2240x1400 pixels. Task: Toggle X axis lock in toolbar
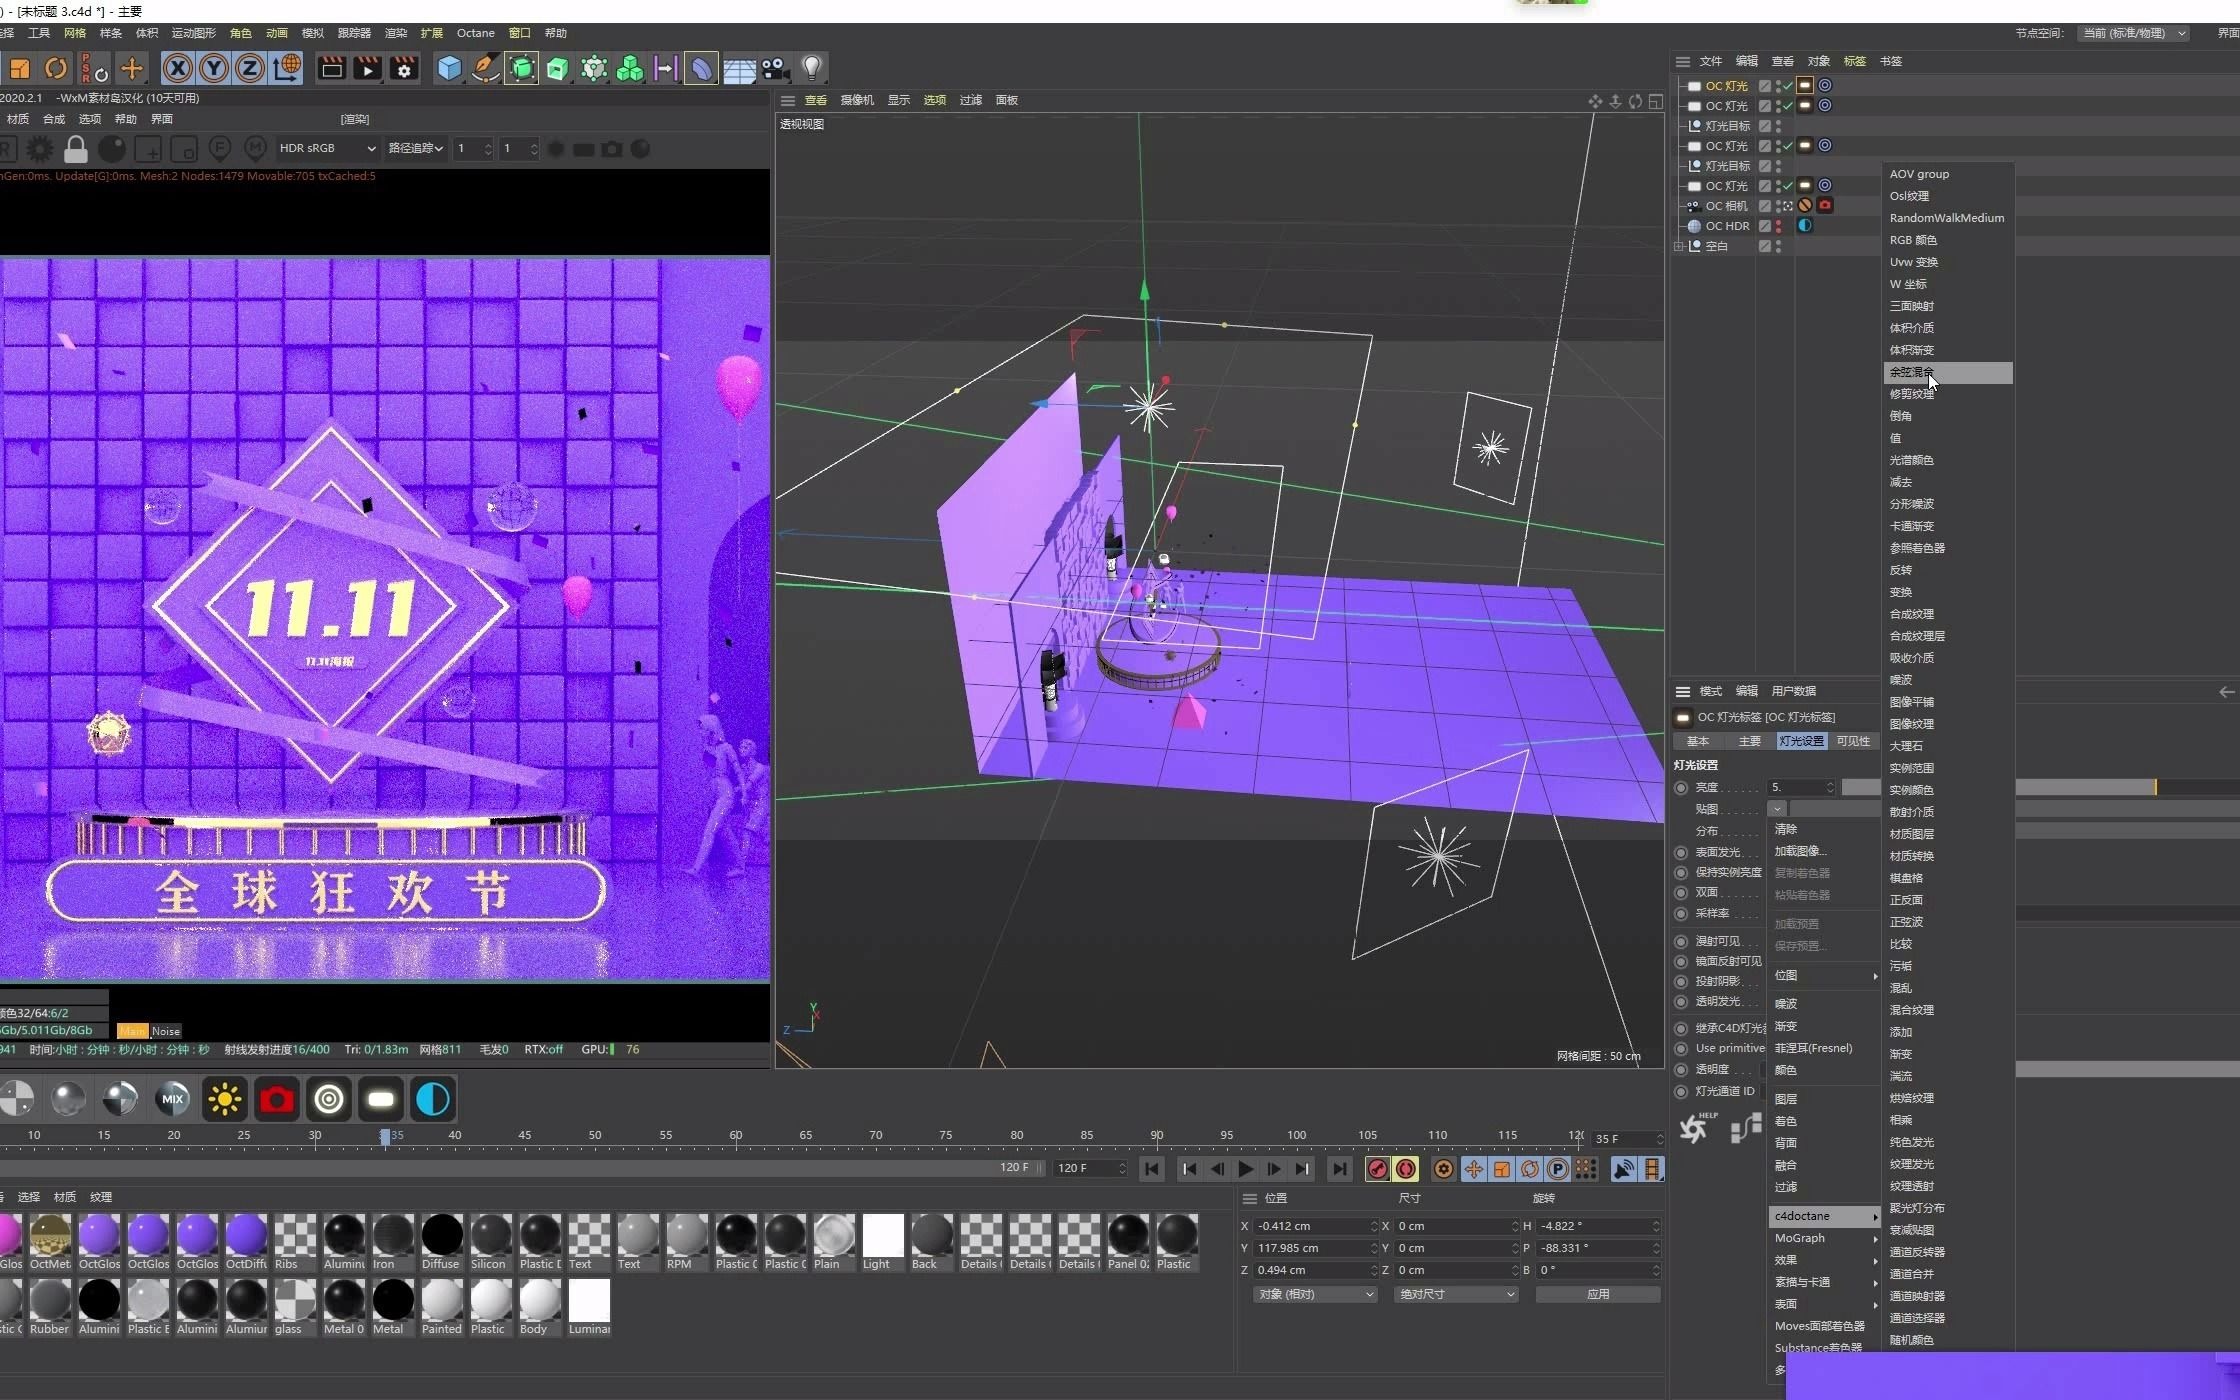177,68
